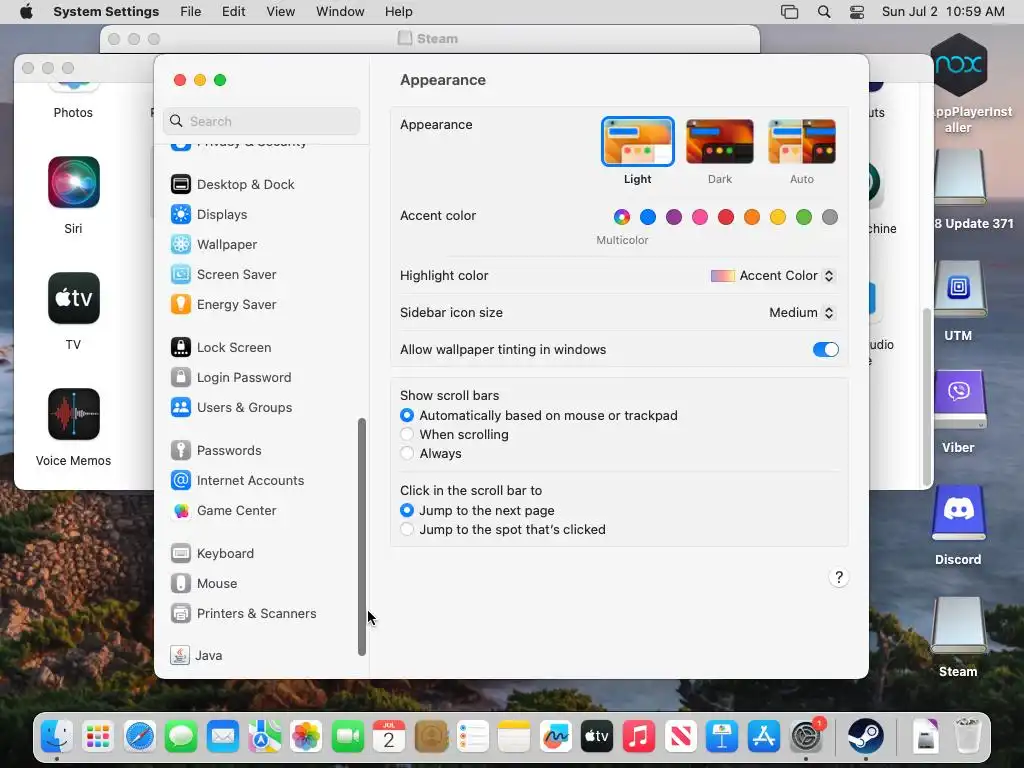The width and height of the screenshot is (1024, 768).
Task: Choose the orange accent color
Action: coord(752,217)
